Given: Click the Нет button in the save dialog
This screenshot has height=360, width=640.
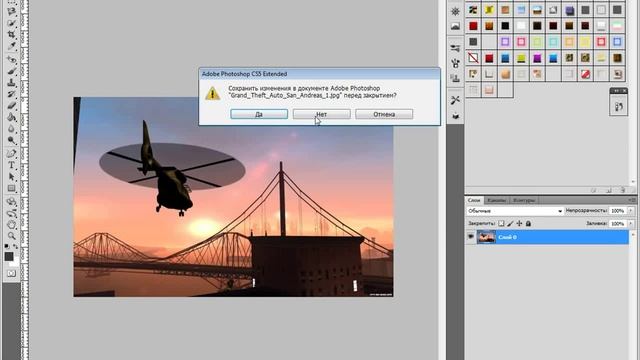Looking at the screenshot, I should [322, 114].
